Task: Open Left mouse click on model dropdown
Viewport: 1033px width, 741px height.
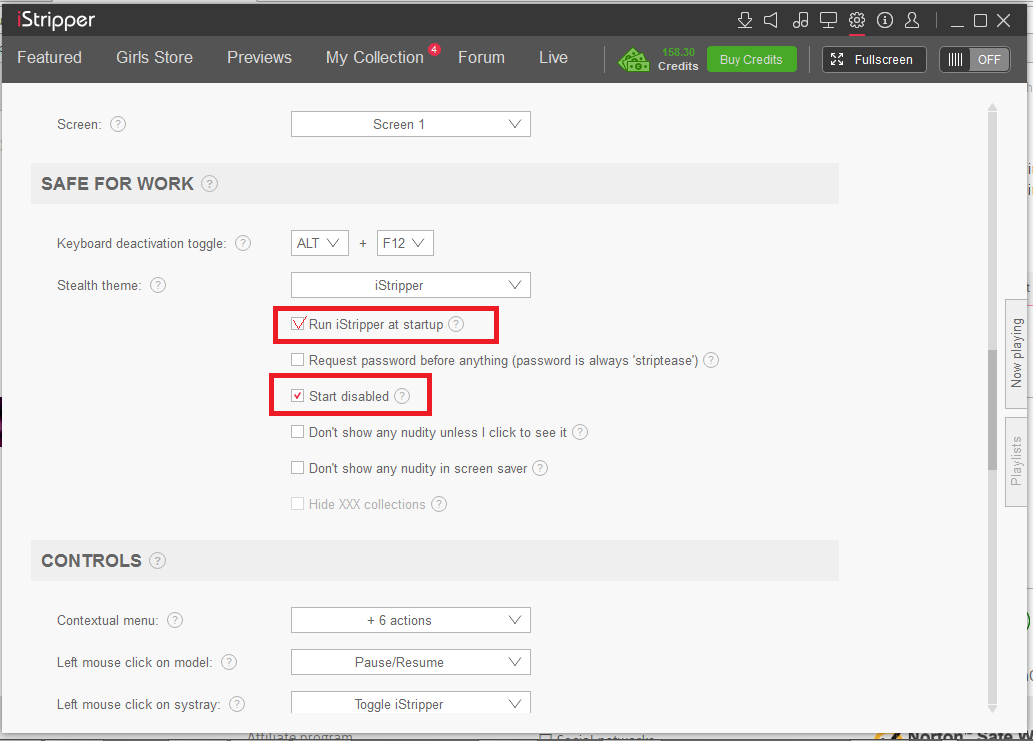Action: pyautogui.click(x=410, y=662)
